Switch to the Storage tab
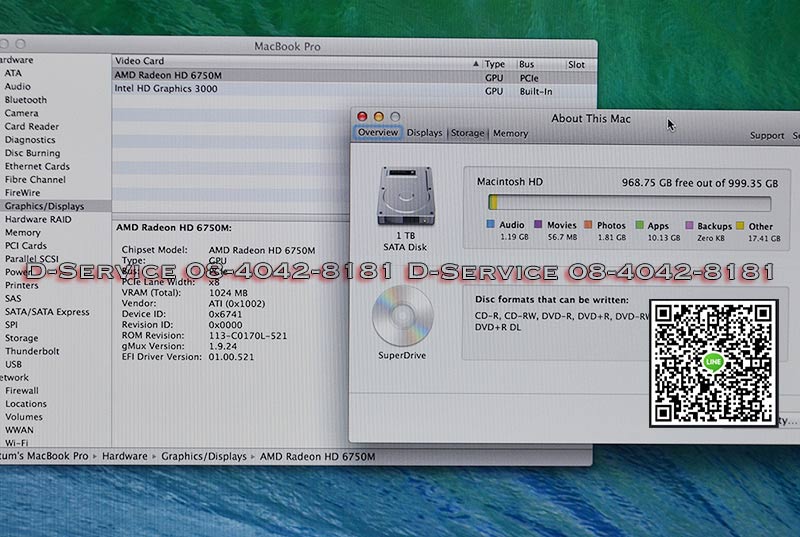800x537 pixels. (467, 133)
